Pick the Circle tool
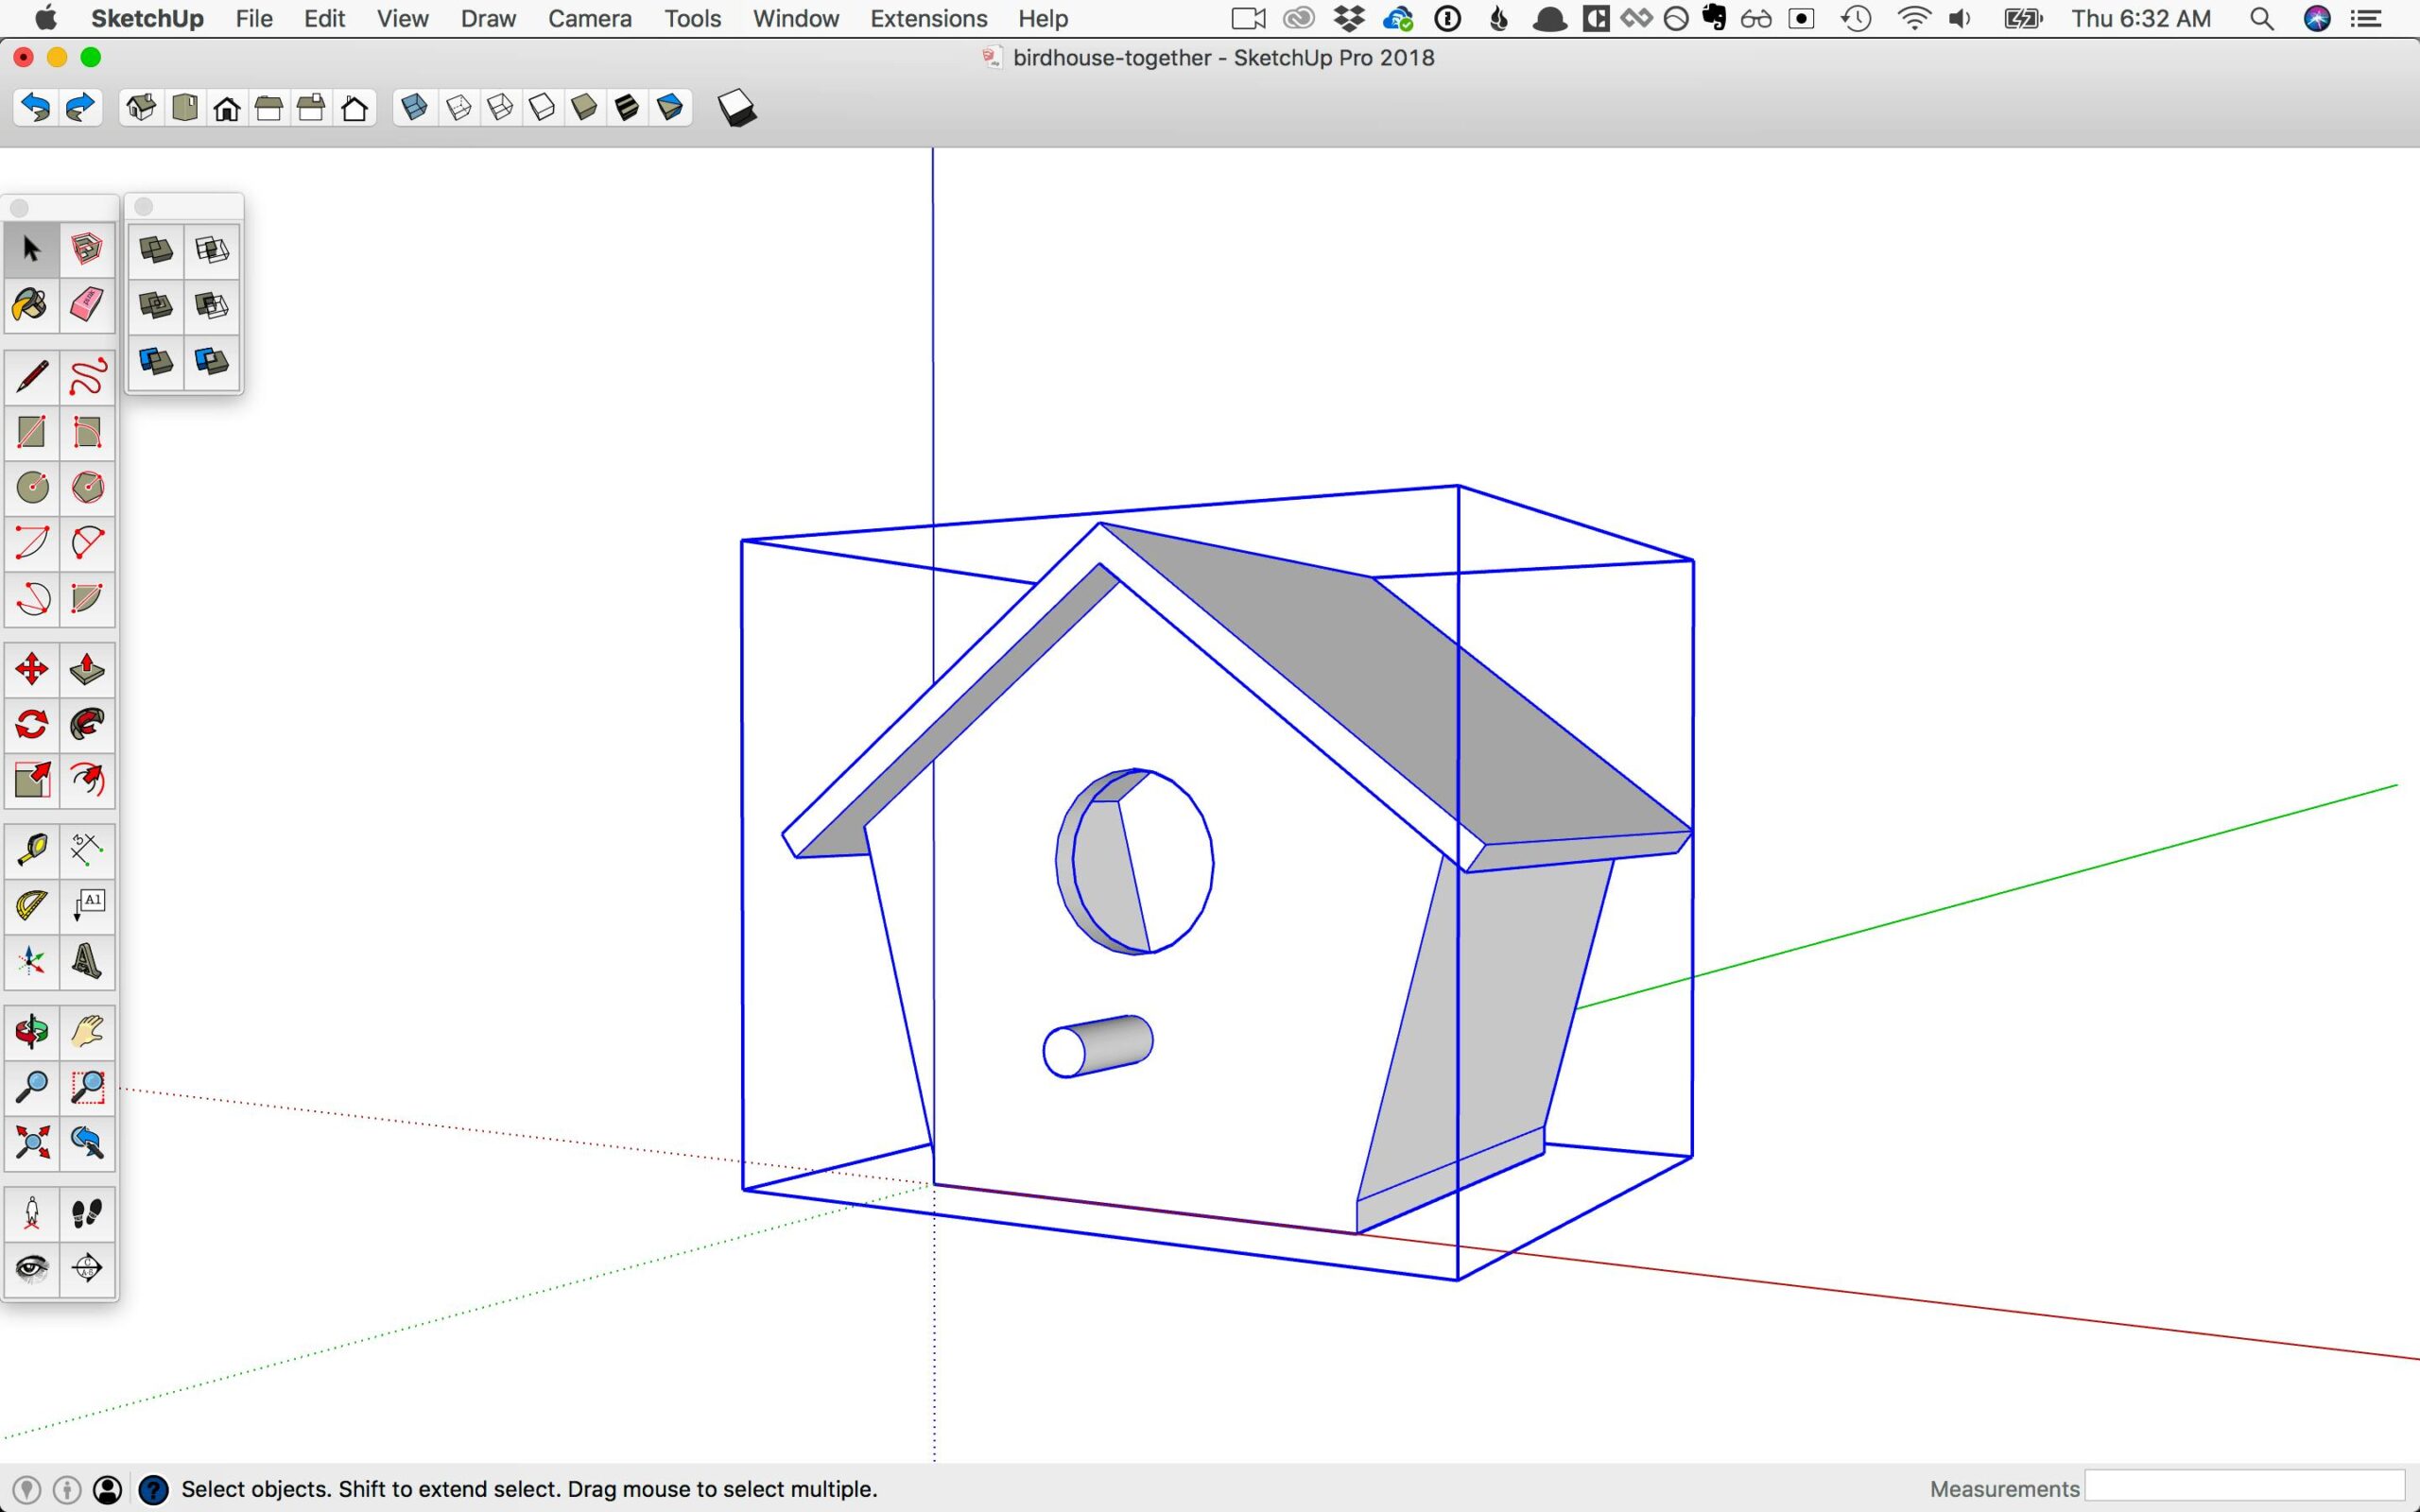 pos(31,487)
